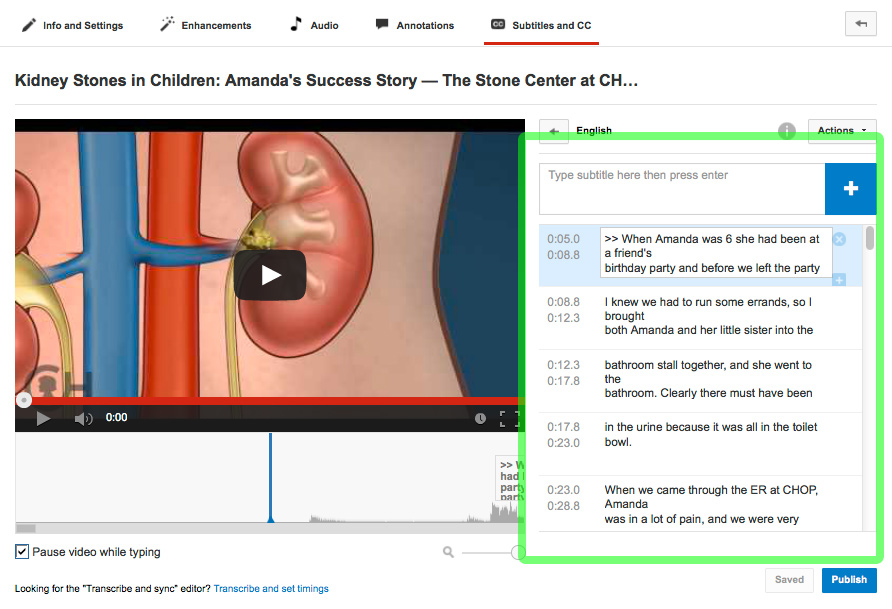Click the Type subtitle here text field

(682, 188)
